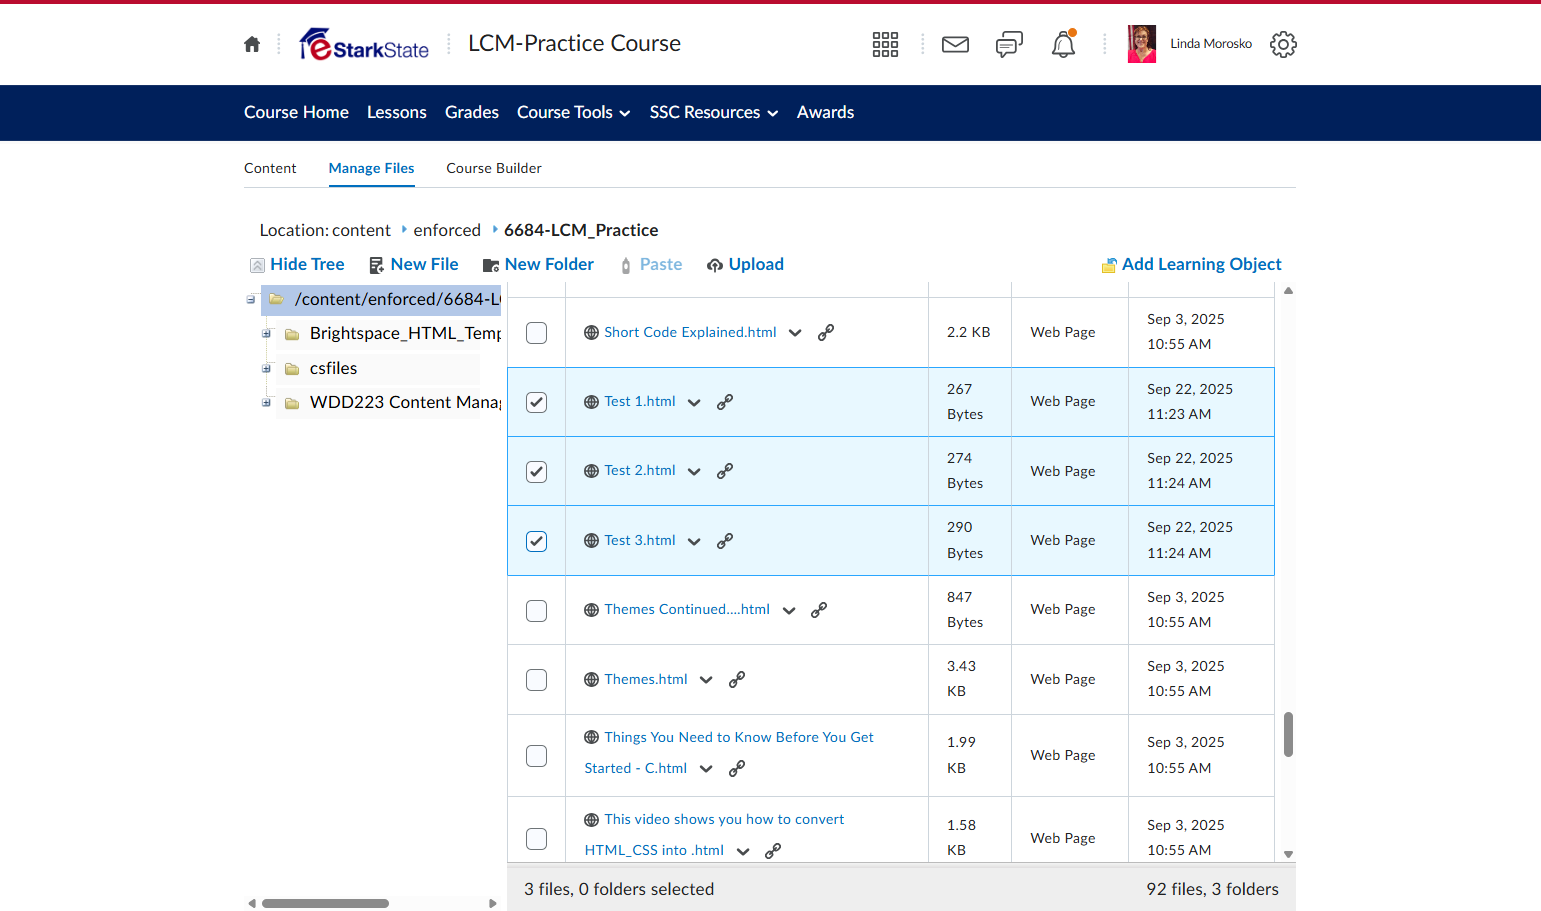Viewport: 1541px width, 911px height.
Task: Open the notifications bell icon
Action: (1063, 44)
